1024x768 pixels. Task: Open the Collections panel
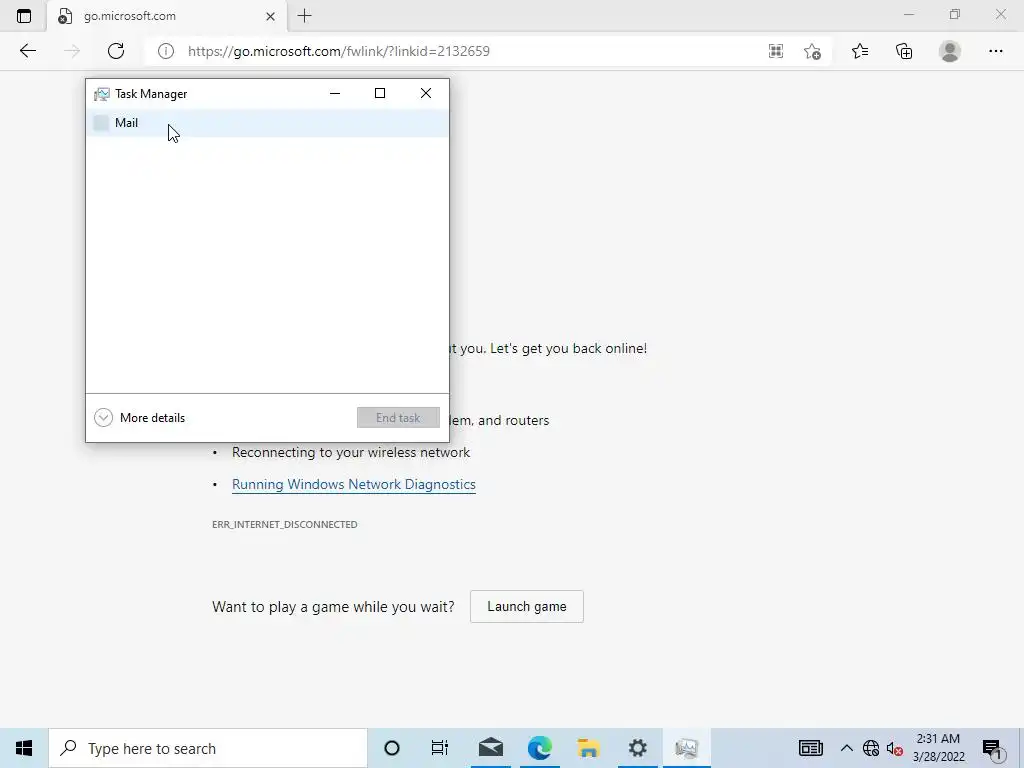coord(904,51)
